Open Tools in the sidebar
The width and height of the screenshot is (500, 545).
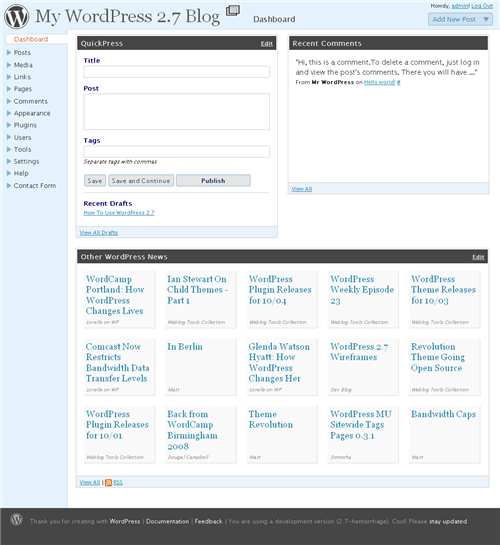22,149
